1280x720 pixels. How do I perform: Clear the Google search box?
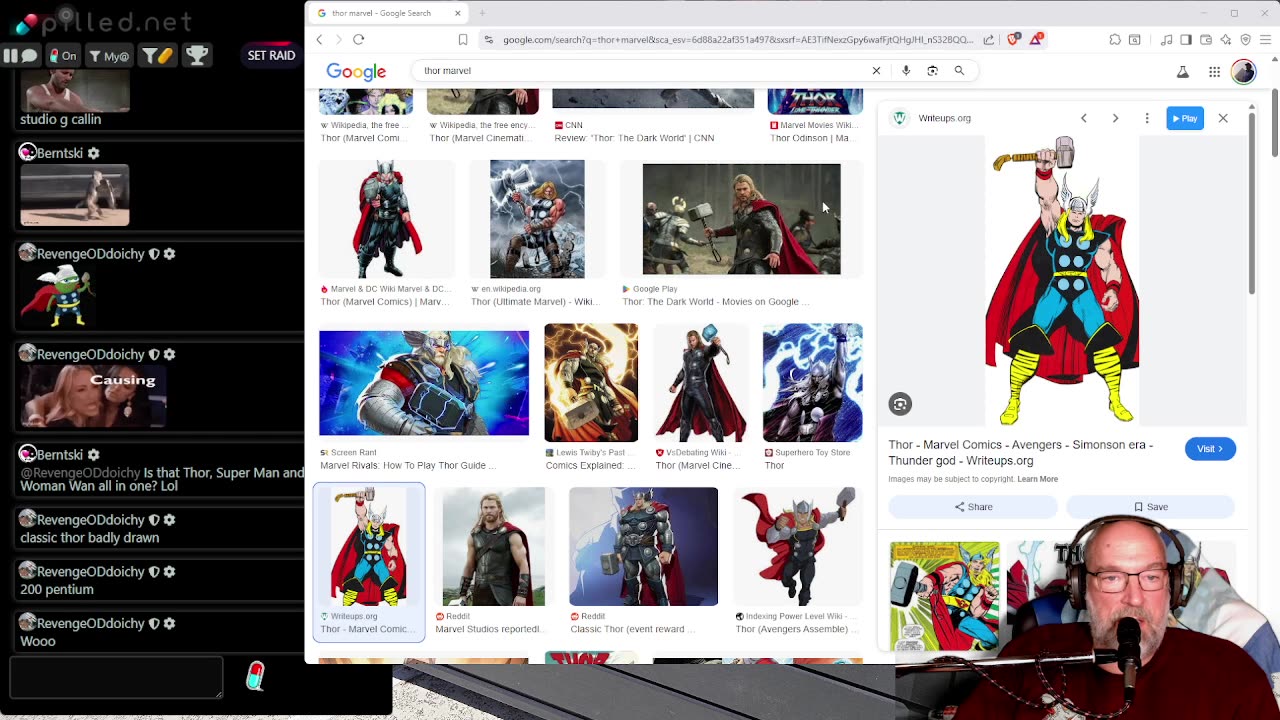click(876, 71)
